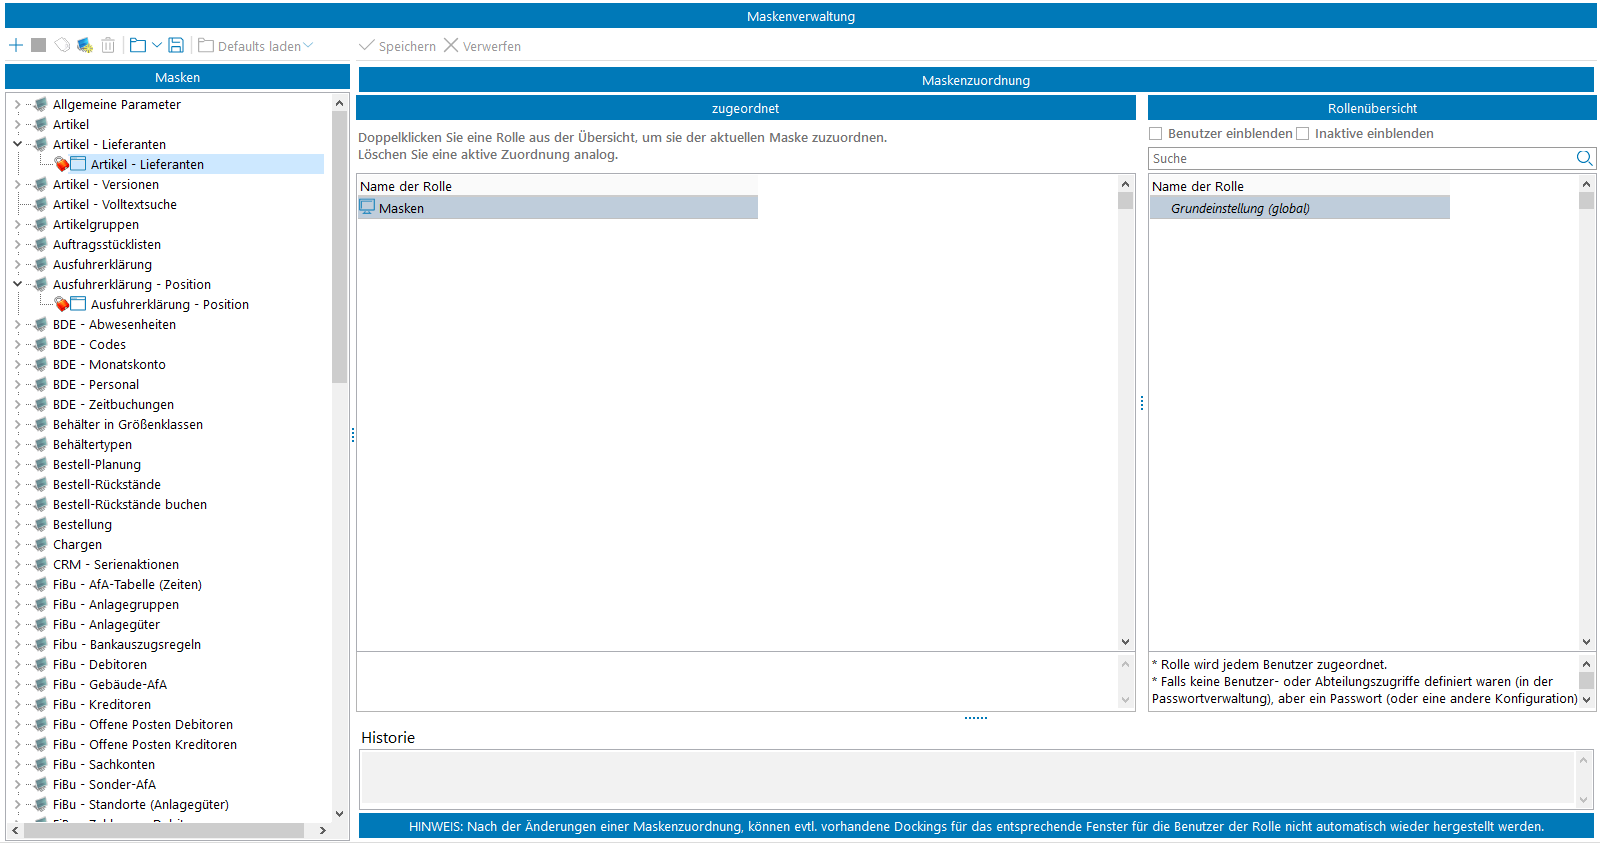Click the magnifier icon in Suche field
The image size is (1600, 853).
pyautogui.click(x=1584, y=158)
